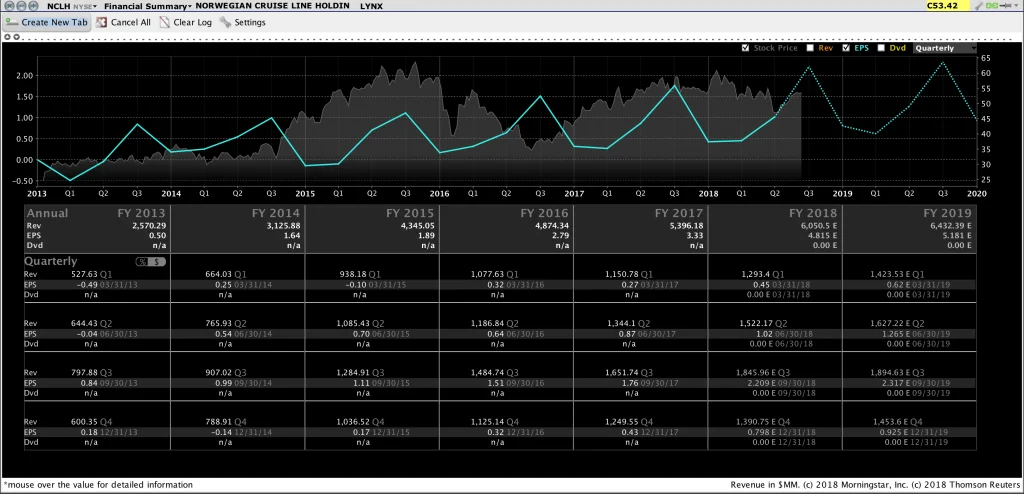
Task: Click the pin window icon in title bar
Action: [1006, 6]
